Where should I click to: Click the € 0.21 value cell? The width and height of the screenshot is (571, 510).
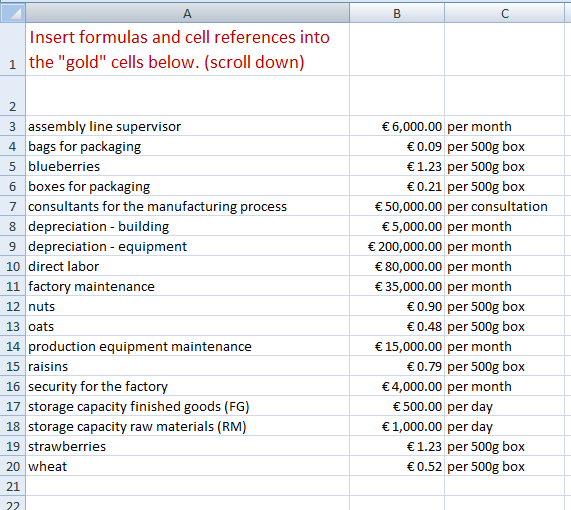(x=397, y=186)
